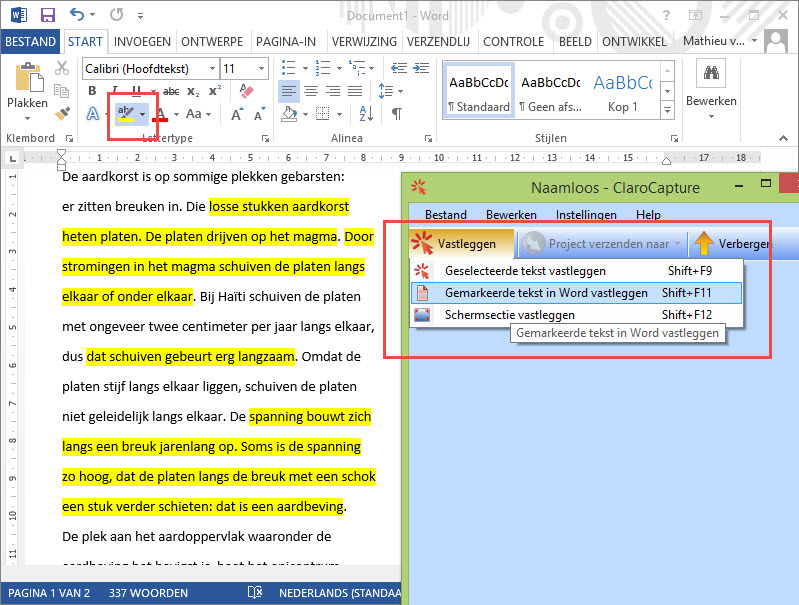
Task: Click the Vastleggen capture button in ClaroCapture
Action: pos(462,244)
